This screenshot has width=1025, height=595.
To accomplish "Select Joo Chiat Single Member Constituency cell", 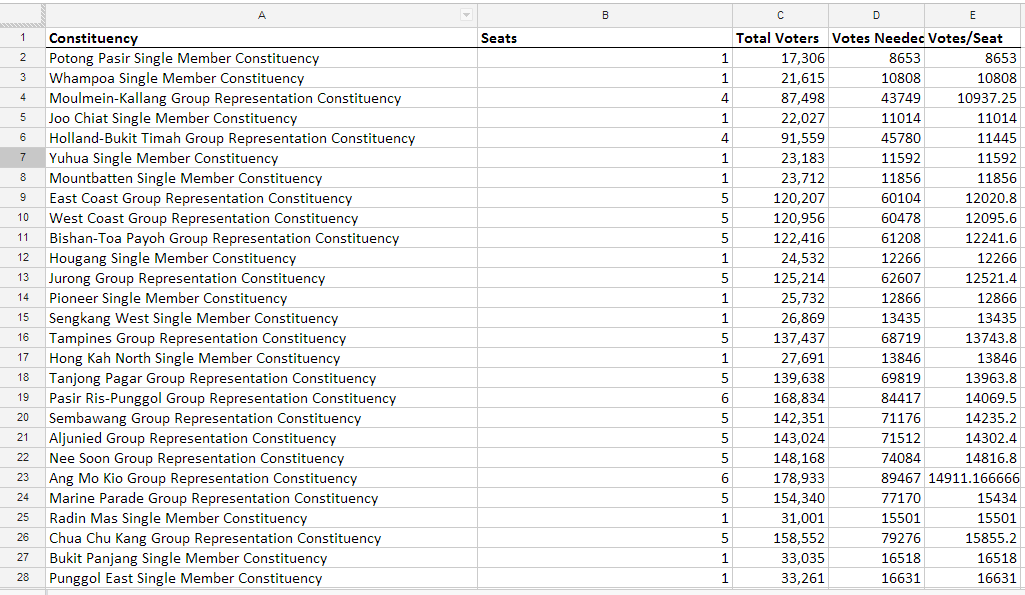I will click(x=261, y=118).
